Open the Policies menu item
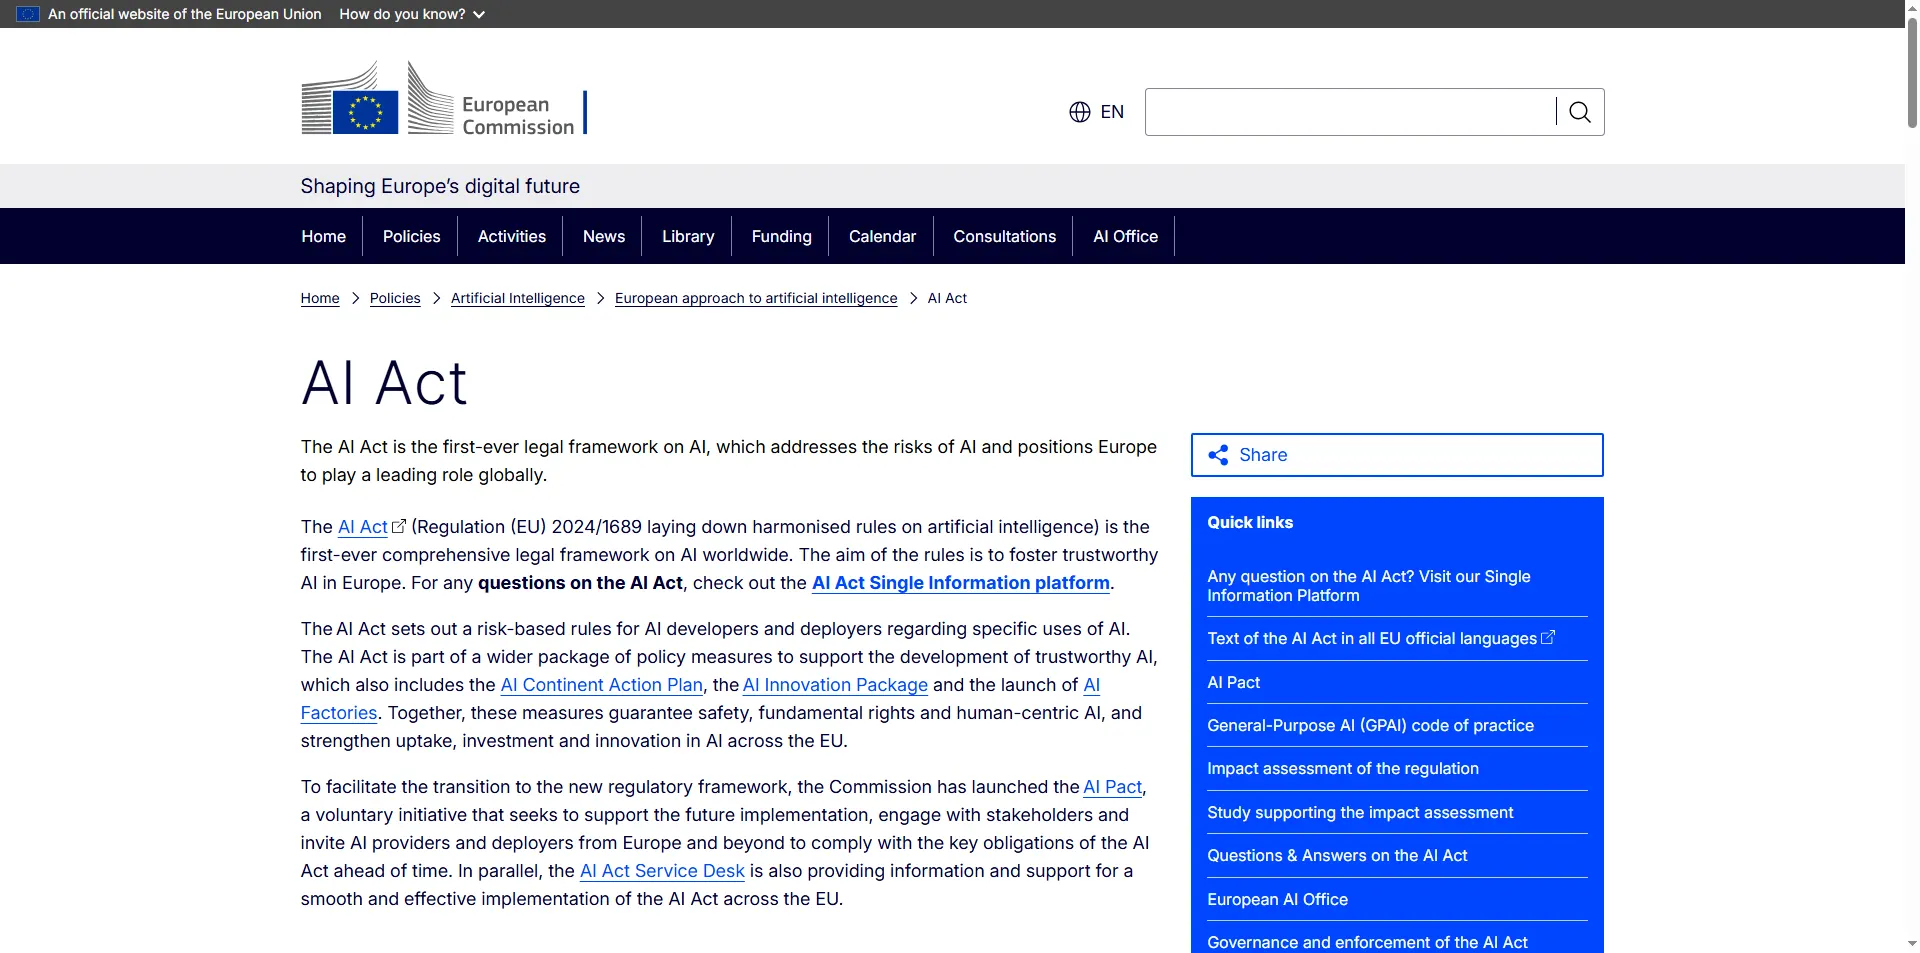1920x953 pixels. 411,236
